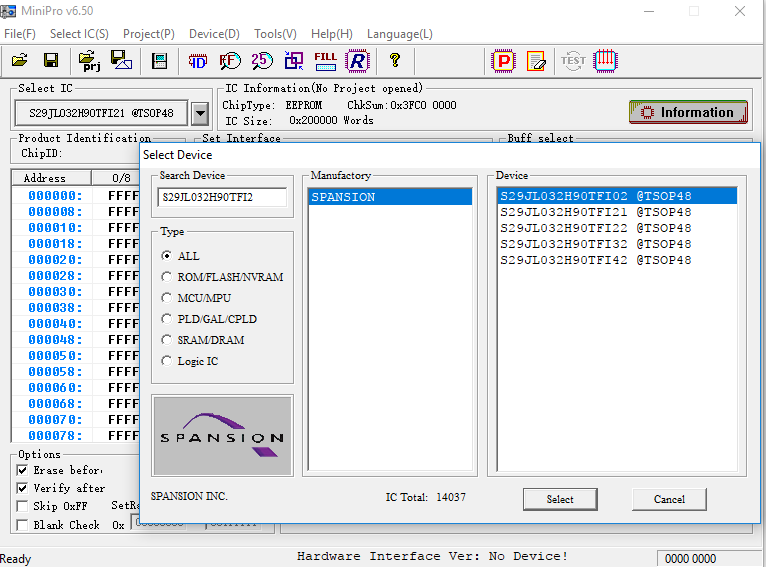
Task: Click the Cancel button in dialog
Action: pyautogui.click(x=669, y=499)
